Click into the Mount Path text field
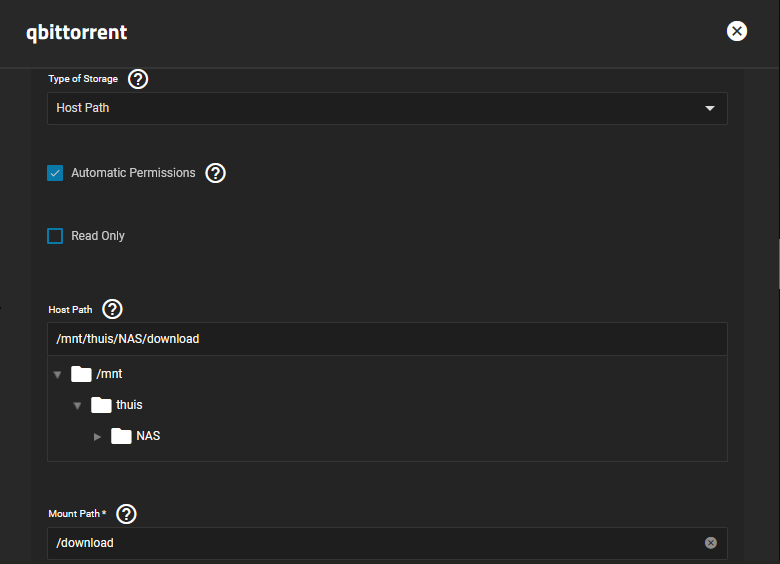 376,543
